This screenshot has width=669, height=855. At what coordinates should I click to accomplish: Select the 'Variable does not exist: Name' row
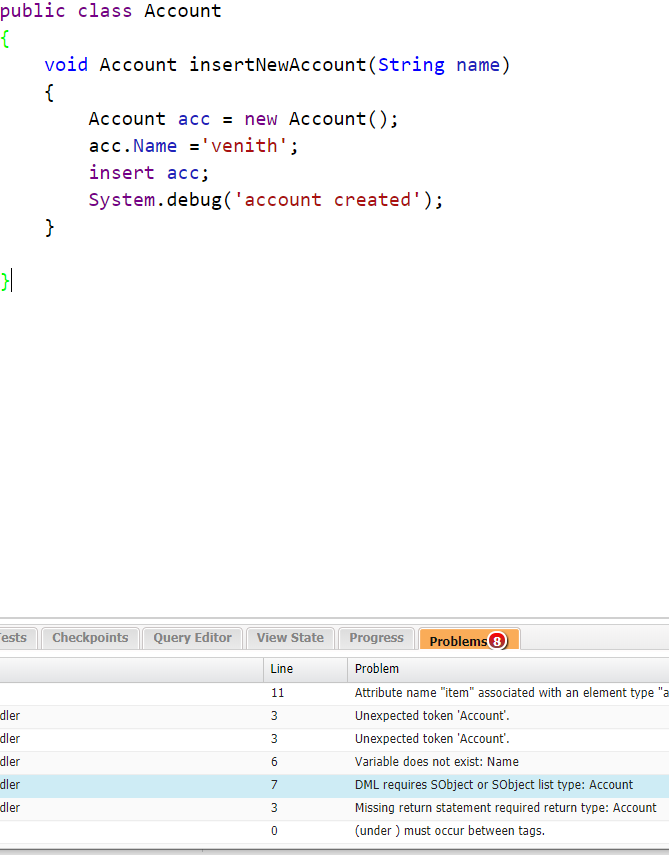[436, 762]
